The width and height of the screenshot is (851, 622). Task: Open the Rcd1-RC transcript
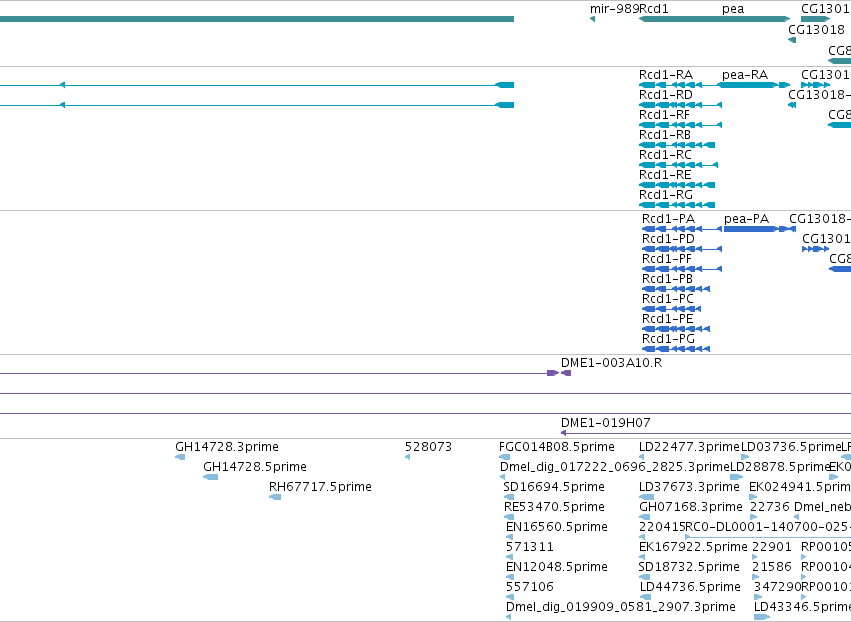(x=665, y=155)
